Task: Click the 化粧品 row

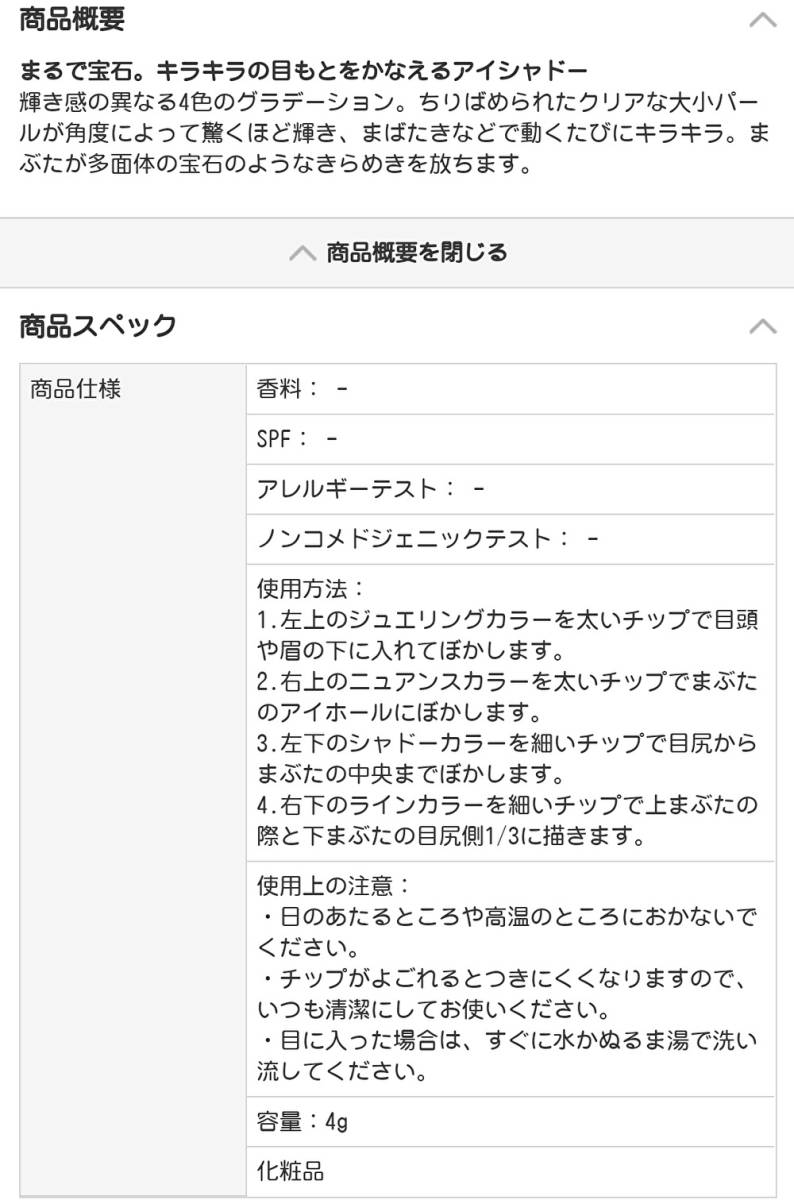Action: click(x=510, y=1171)
